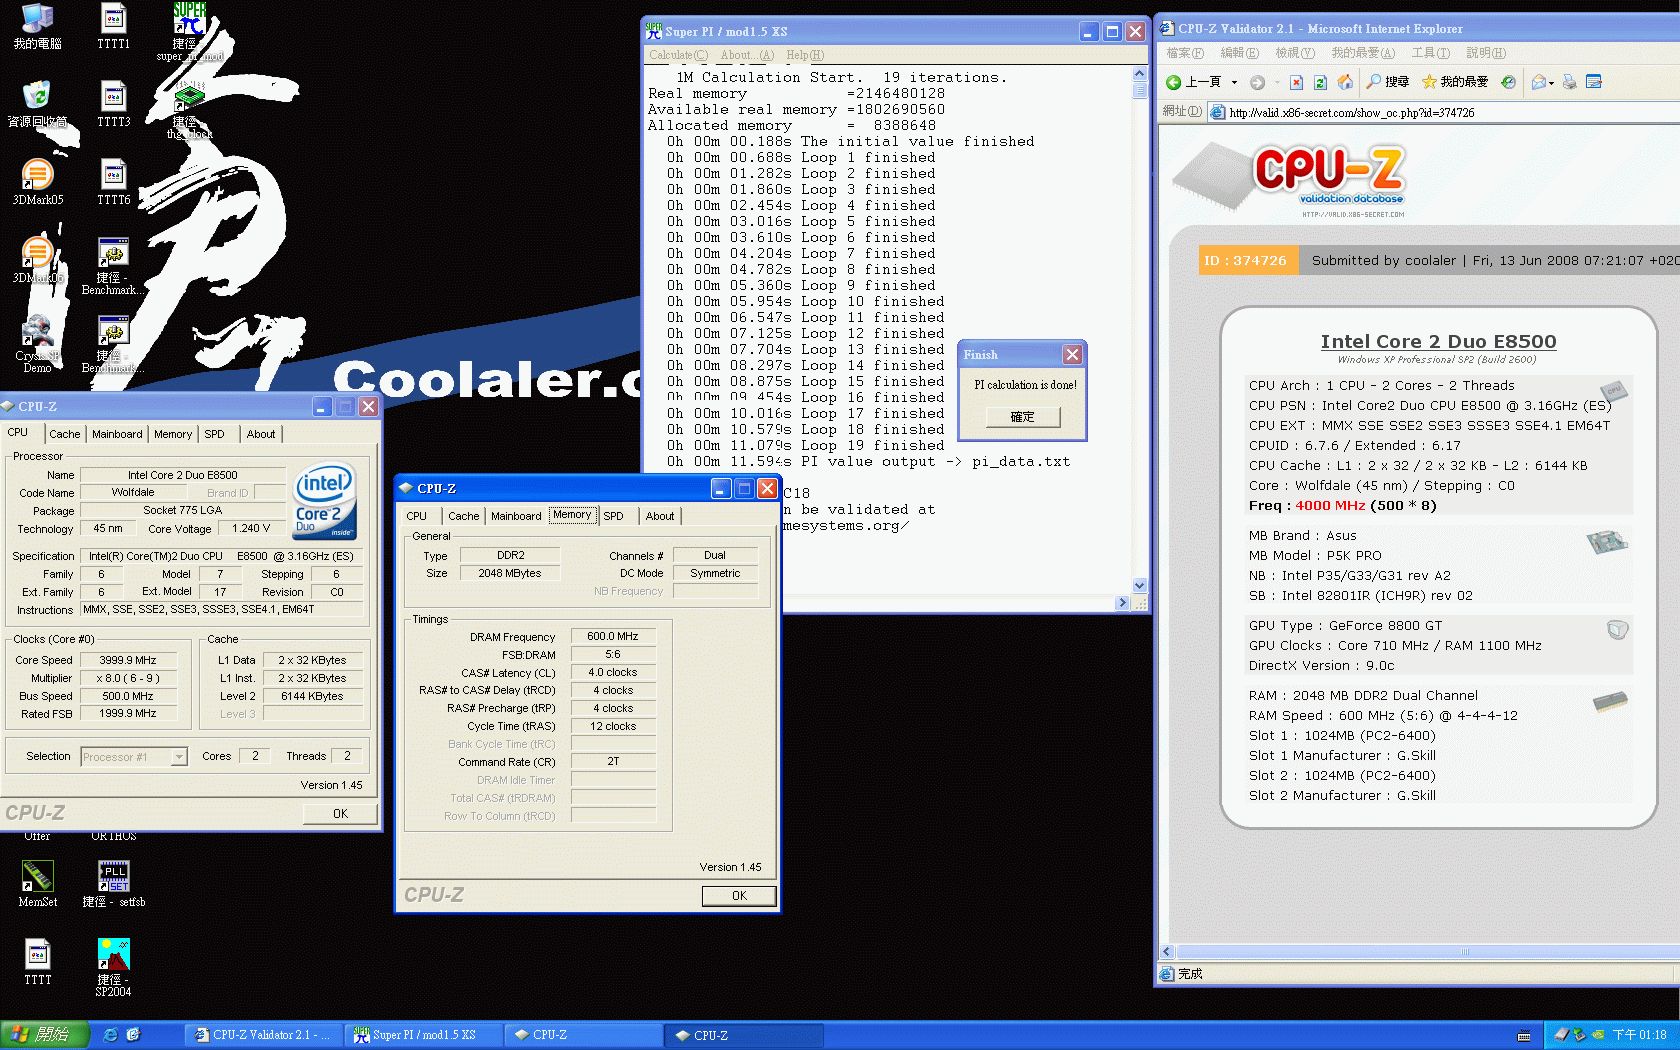Click the Edit page icon in IE toolbar
The width and height of the screenshot is (1680, 1050).
[1594, 82]
